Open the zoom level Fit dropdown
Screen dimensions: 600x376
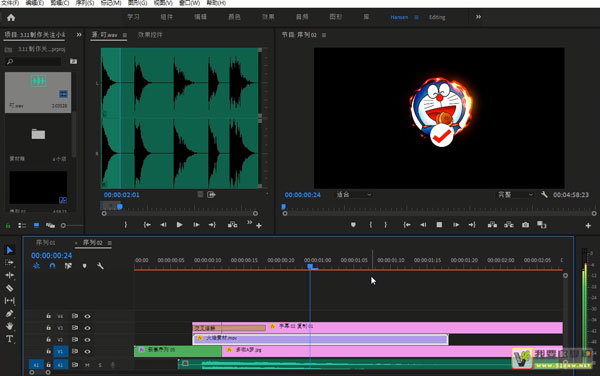click(x=354, y=195)
